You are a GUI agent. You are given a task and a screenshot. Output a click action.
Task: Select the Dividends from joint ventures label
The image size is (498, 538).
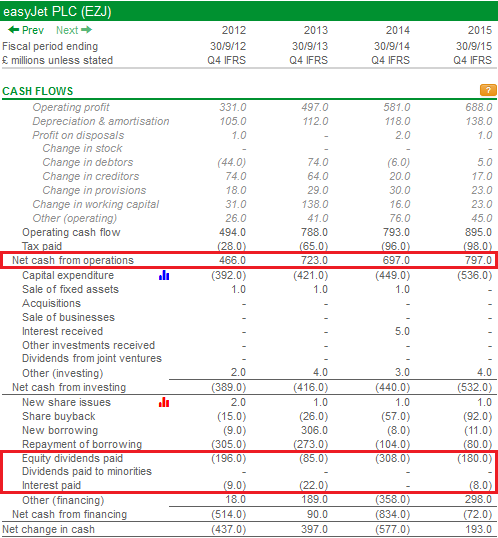coord(92,359)
